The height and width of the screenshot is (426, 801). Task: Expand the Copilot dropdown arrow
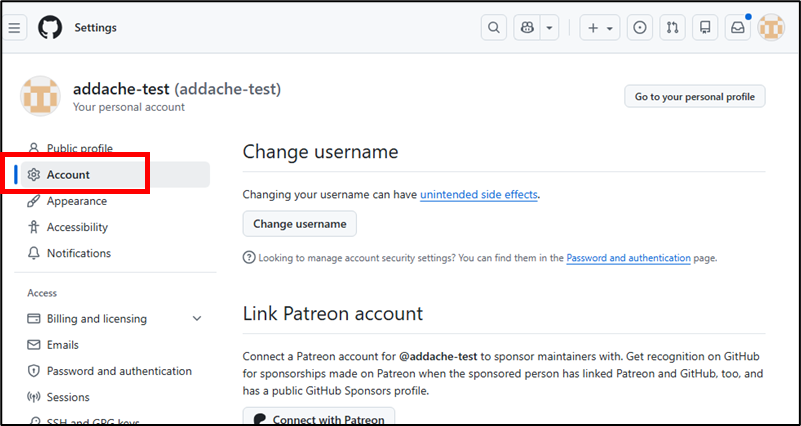click(x=549, y=28)
